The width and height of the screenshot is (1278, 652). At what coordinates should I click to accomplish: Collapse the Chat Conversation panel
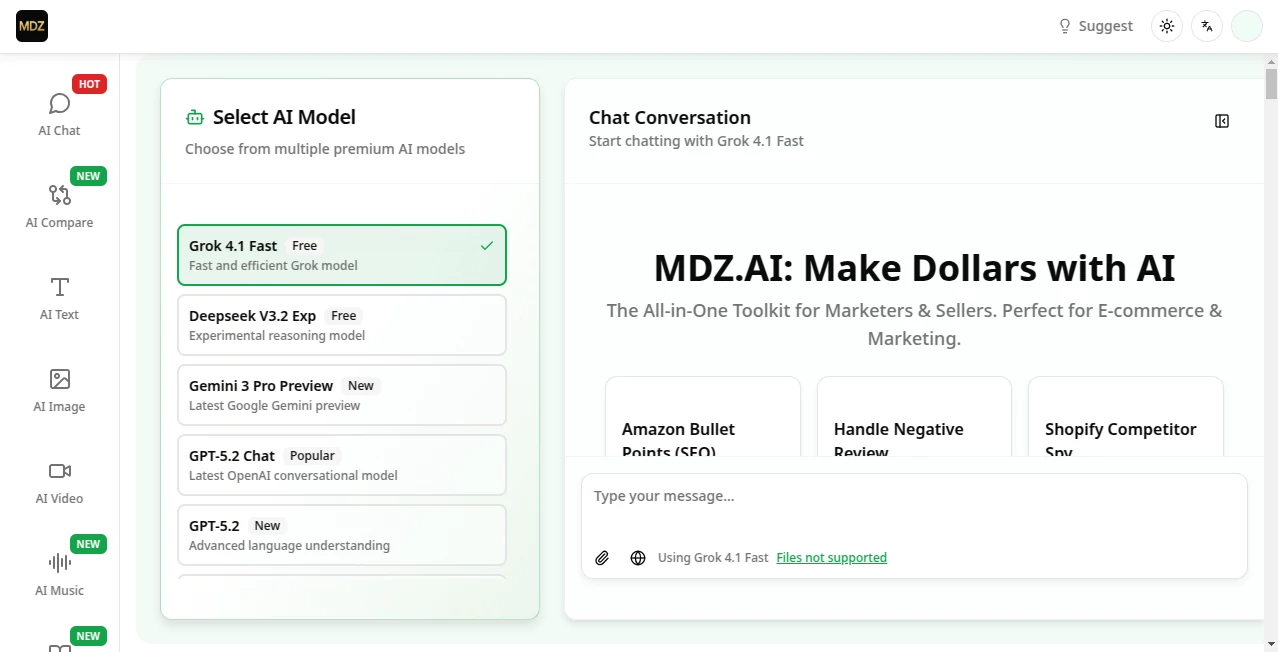coord(1221,120)
